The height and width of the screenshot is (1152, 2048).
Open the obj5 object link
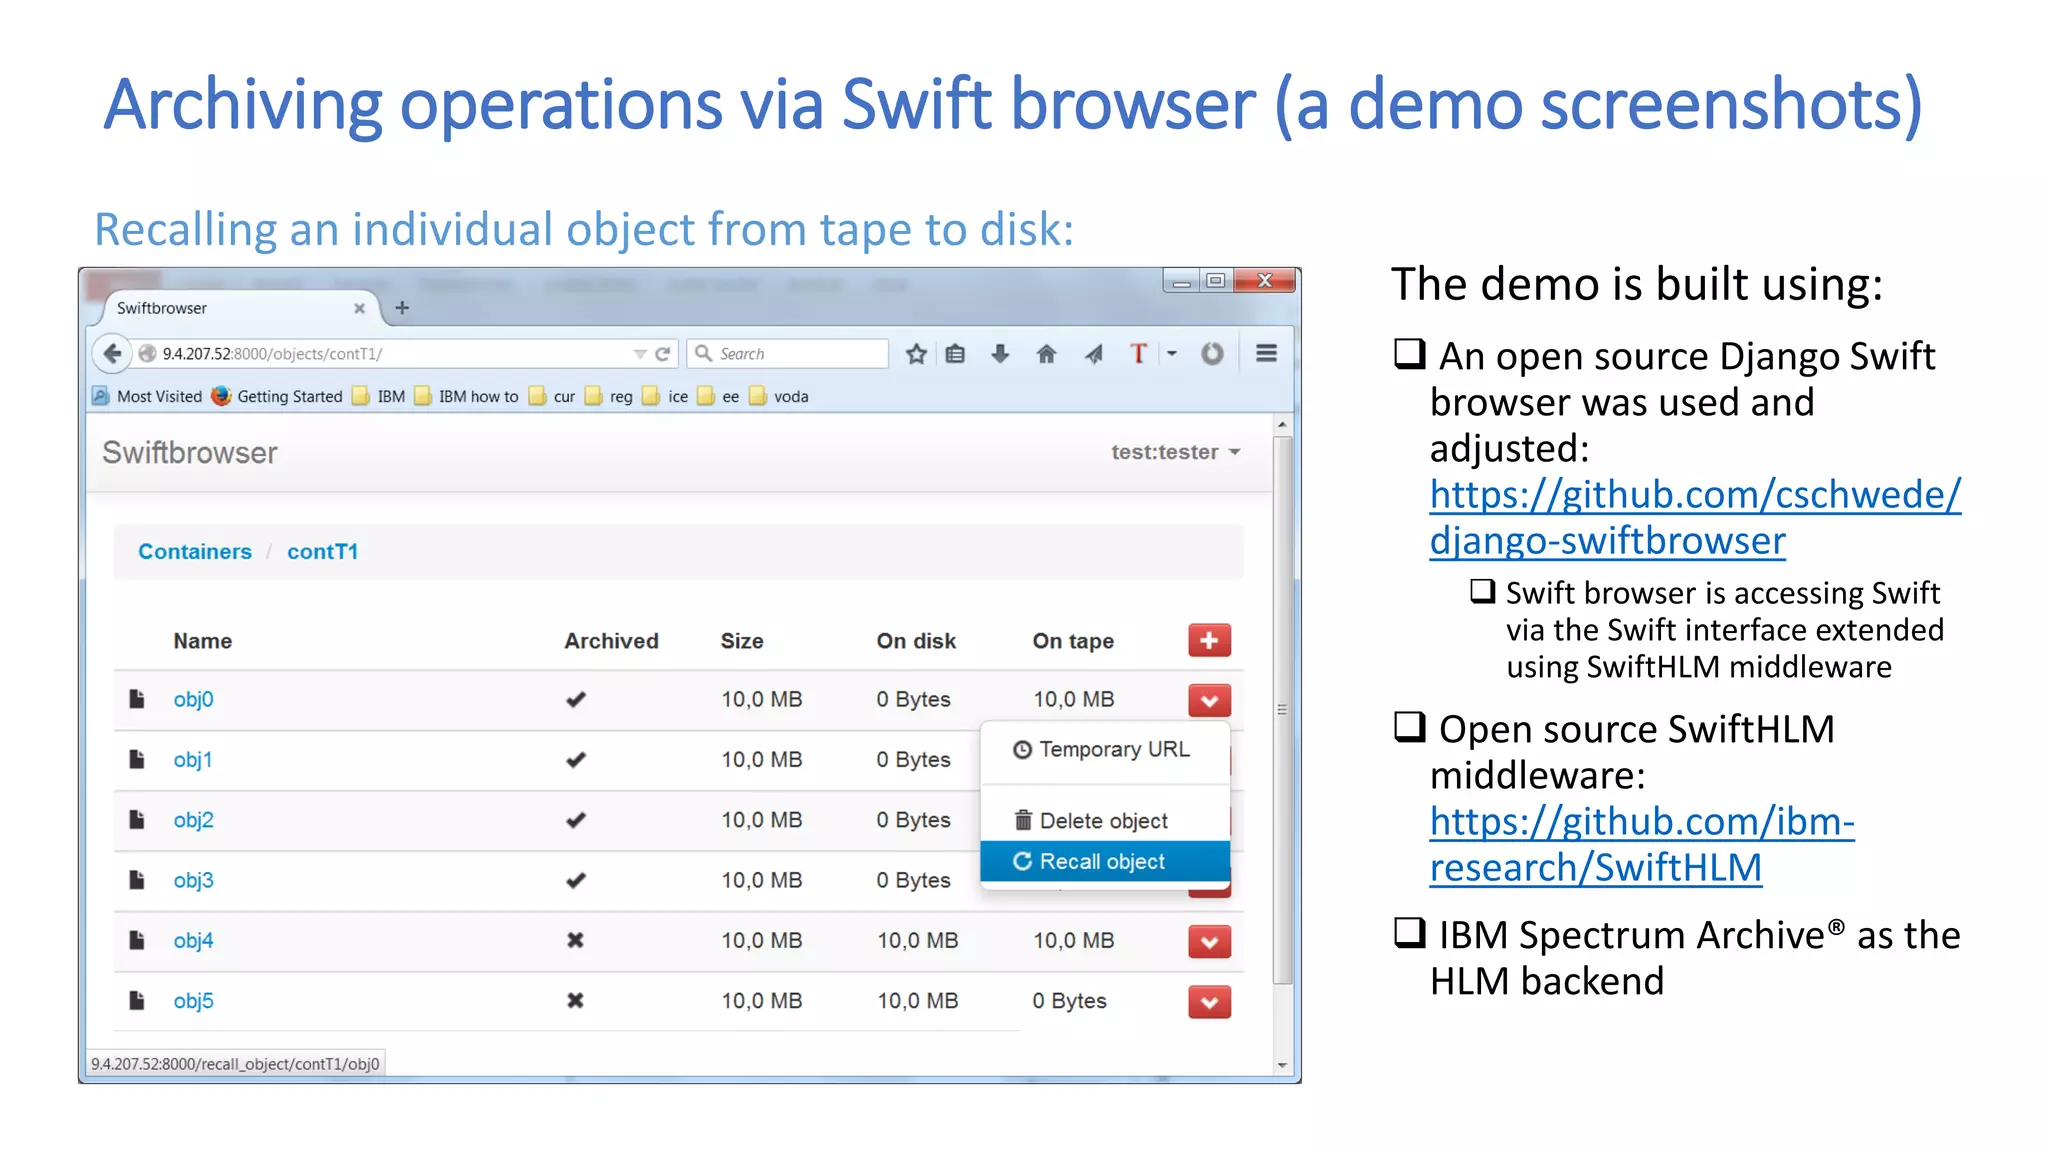click(x=193, y=1000)
